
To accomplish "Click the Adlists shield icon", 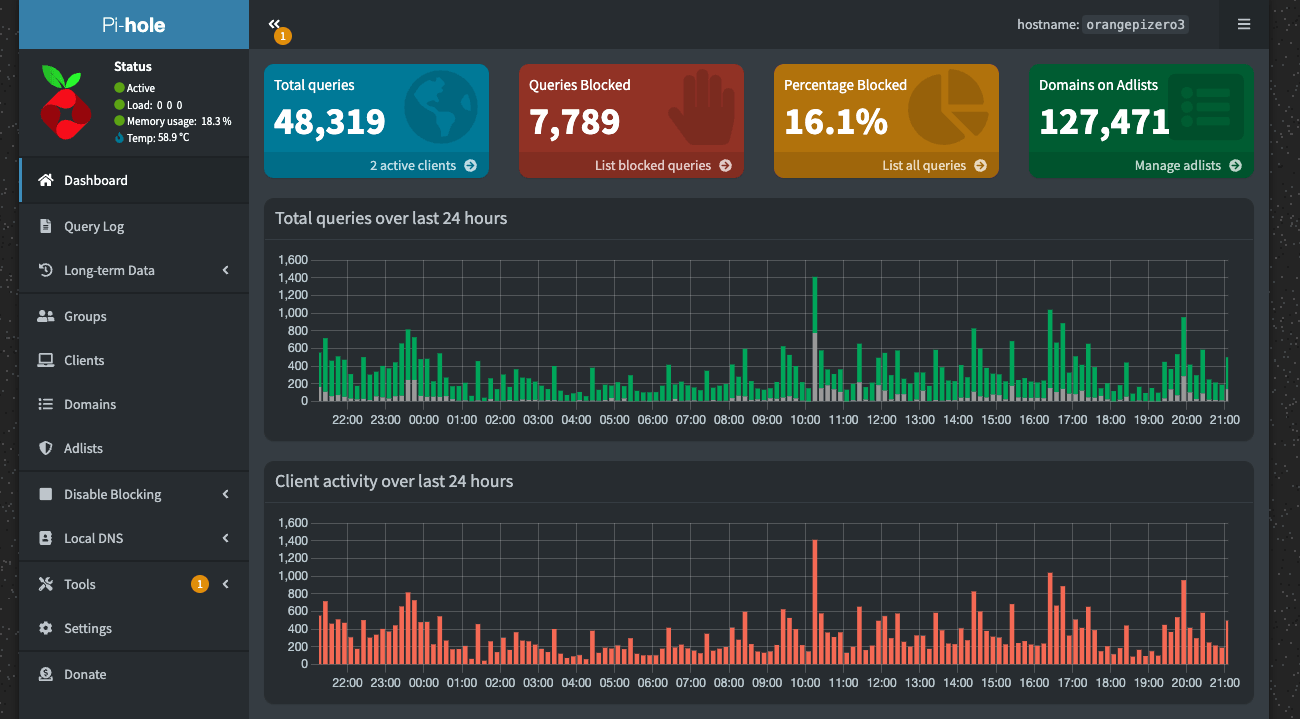I will 46,448.
